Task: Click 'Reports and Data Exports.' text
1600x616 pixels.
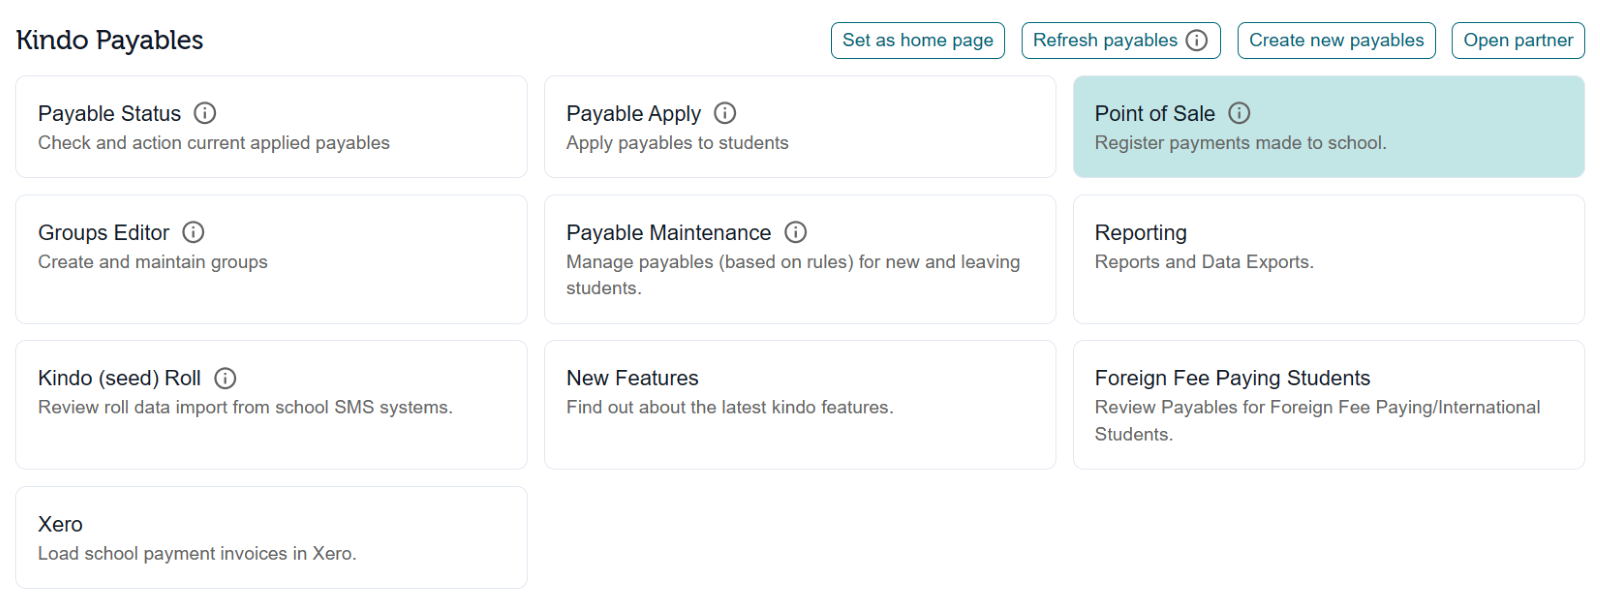Action: tap(1204, 262)
